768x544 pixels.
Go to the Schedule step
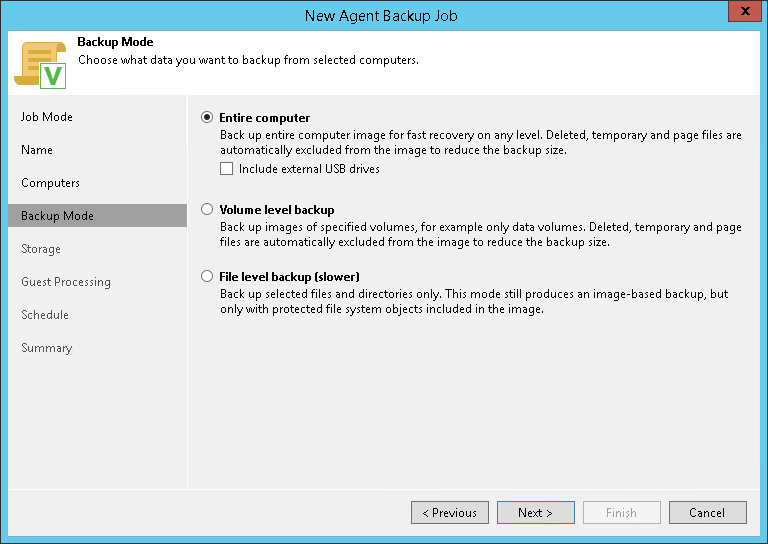(x=45, y=315)
